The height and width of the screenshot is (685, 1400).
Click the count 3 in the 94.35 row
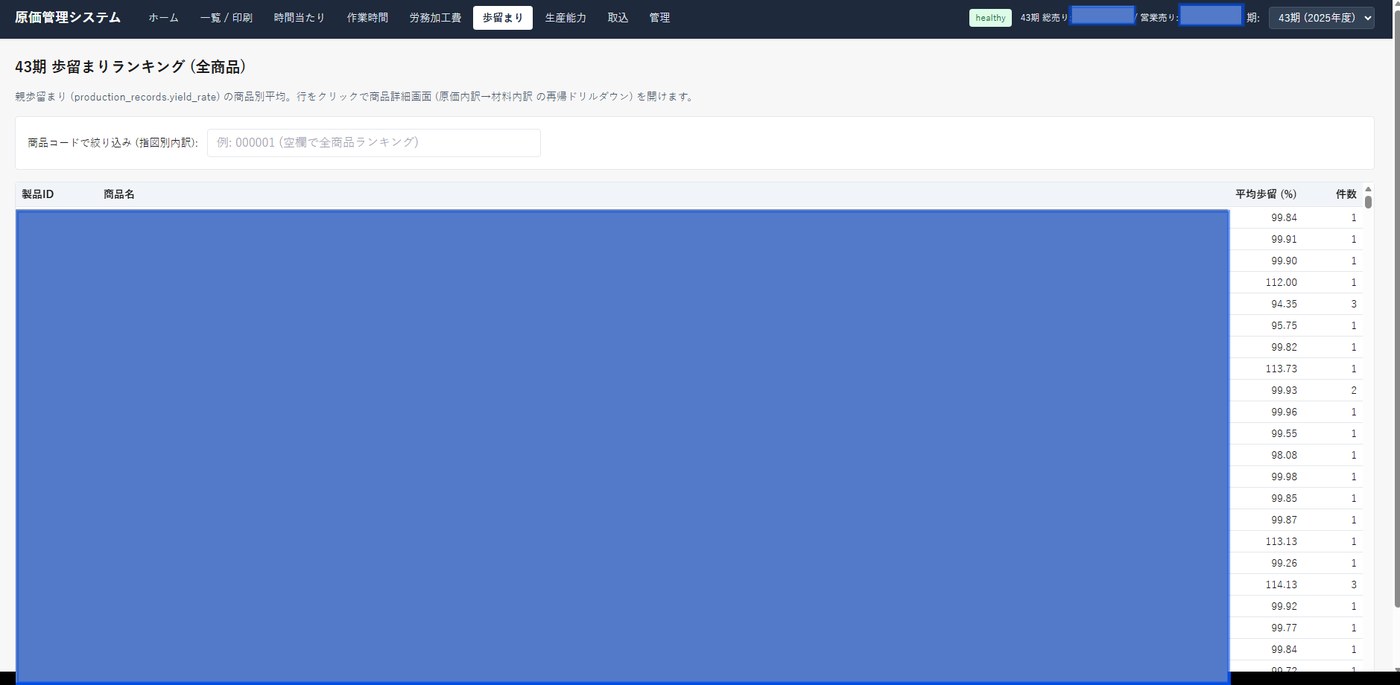click(x=1354, y=304)
